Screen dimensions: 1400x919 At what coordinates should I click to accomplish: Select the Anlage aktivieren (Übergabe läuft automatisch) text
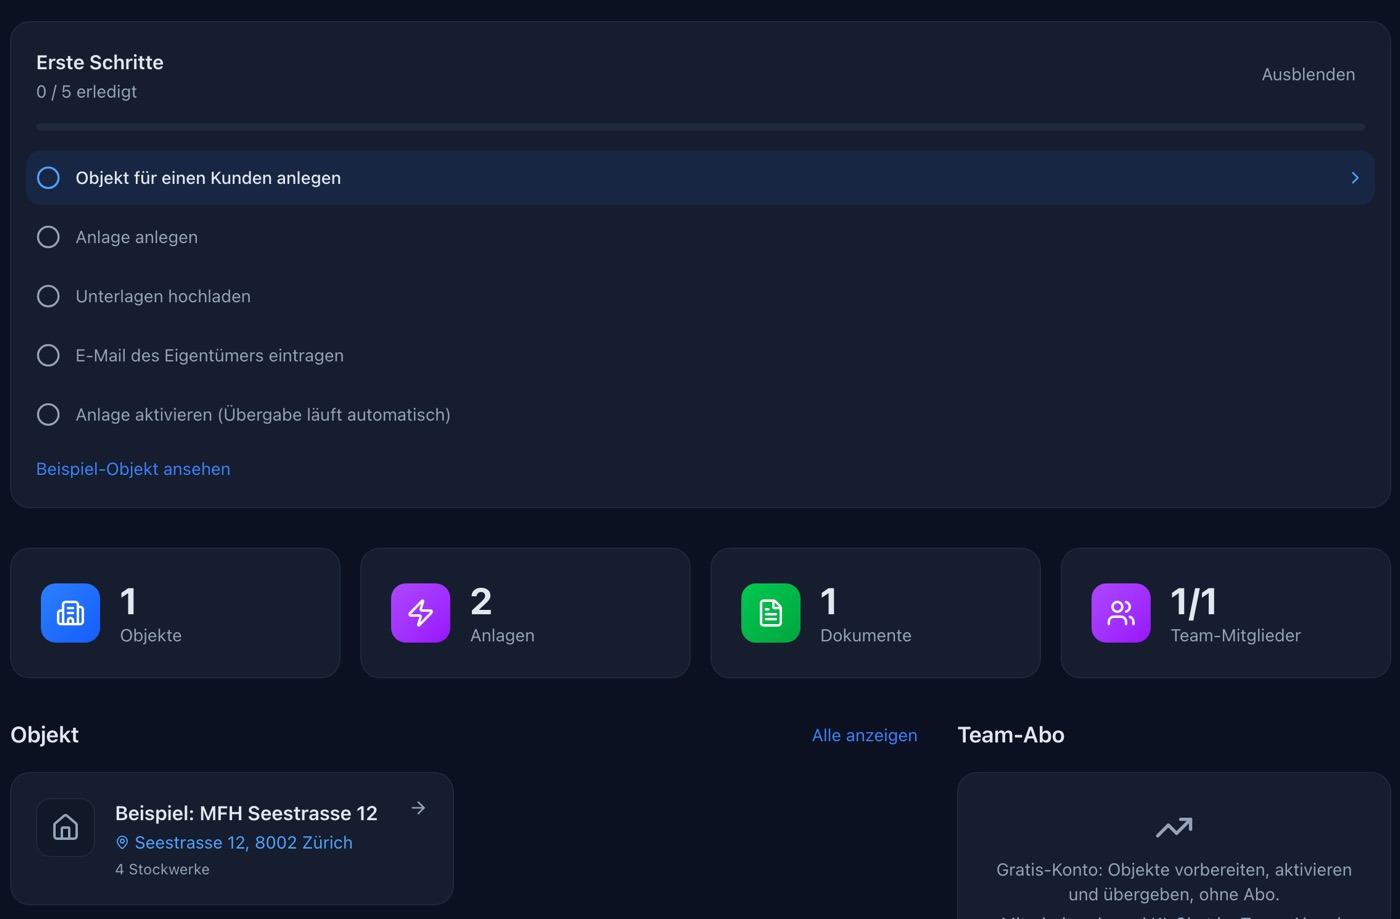(263, 414)
